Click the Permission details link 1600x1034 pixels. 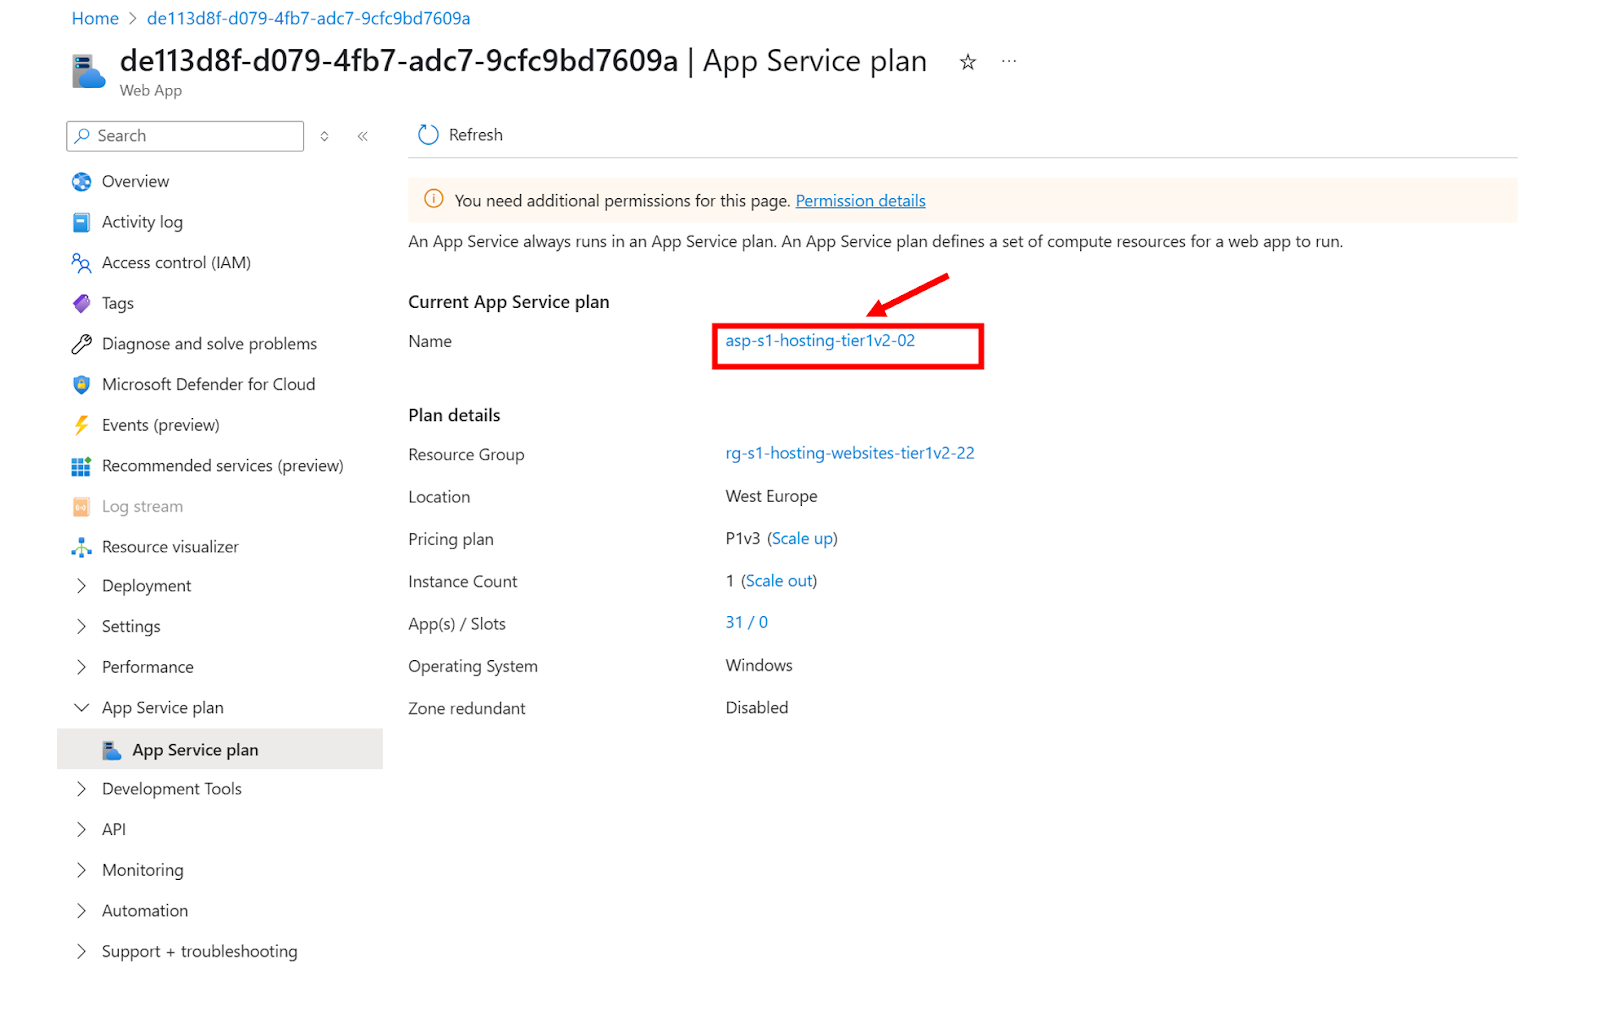(860, 201)
